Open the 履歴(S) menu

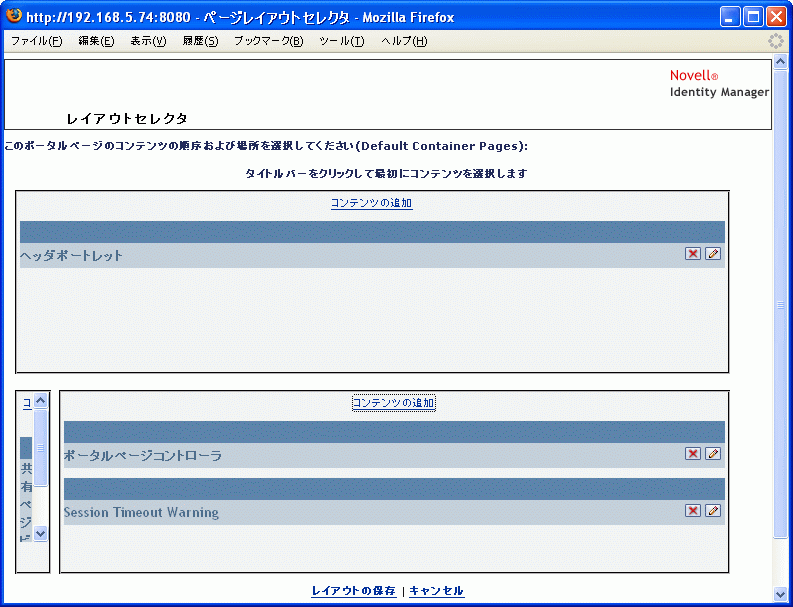[x=200, y=41]
